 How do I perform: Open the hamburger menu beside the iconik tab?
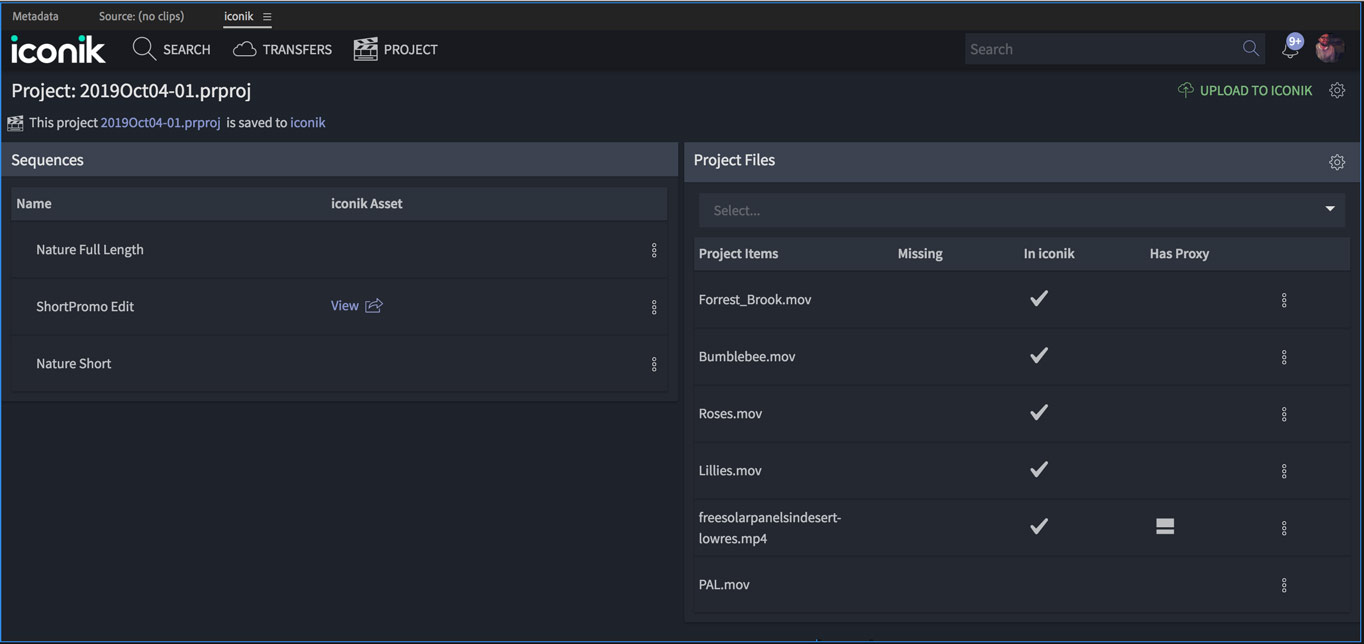point(265,16)
